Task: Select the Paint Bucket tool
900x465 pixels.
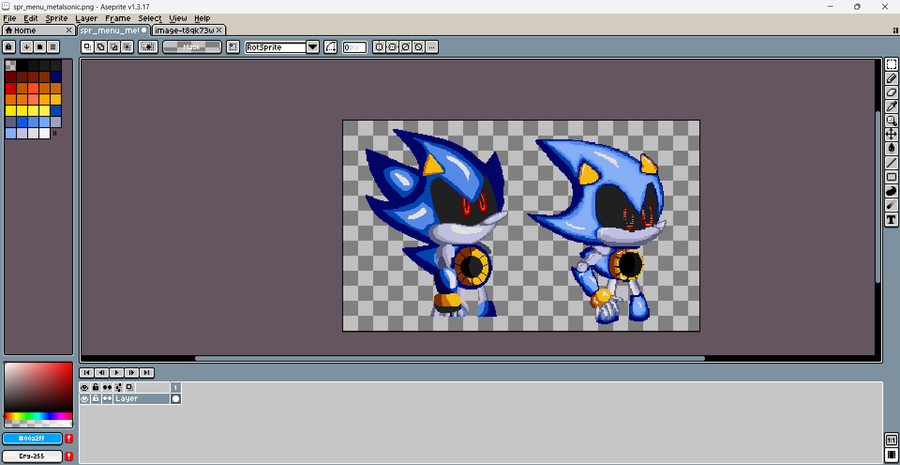Action: (891, 149)
